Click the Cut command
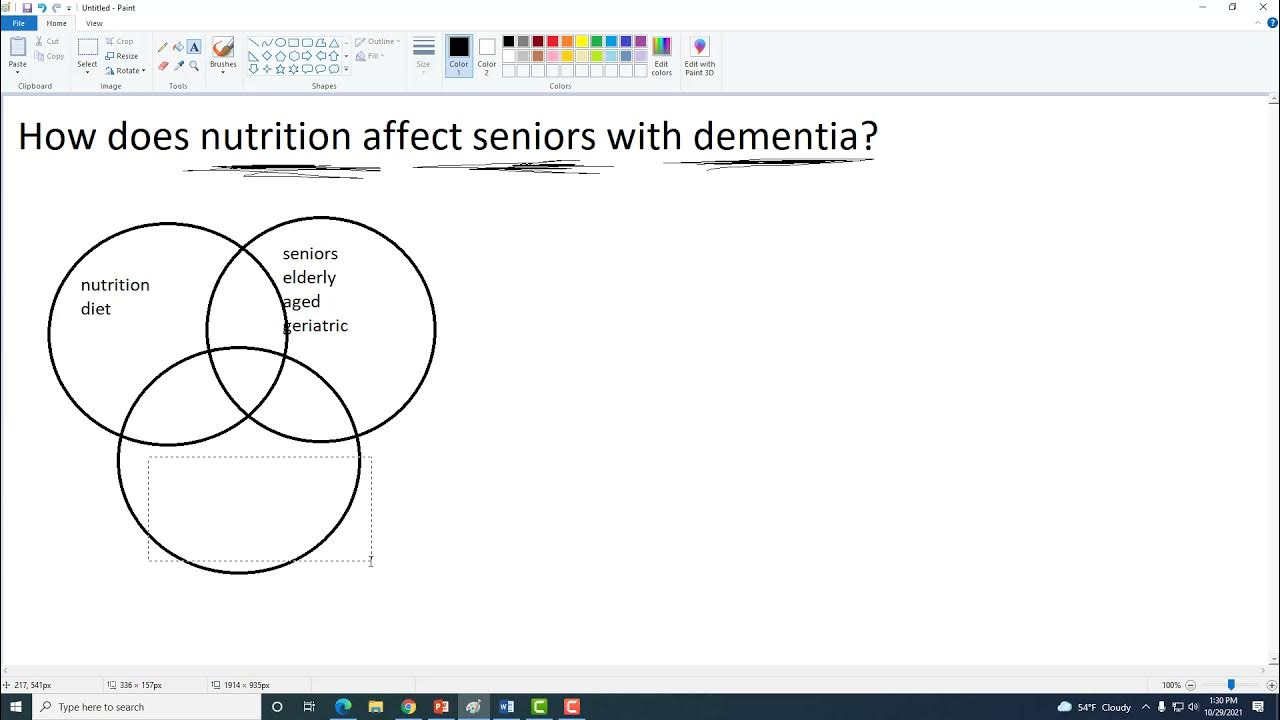 point(47,42)
